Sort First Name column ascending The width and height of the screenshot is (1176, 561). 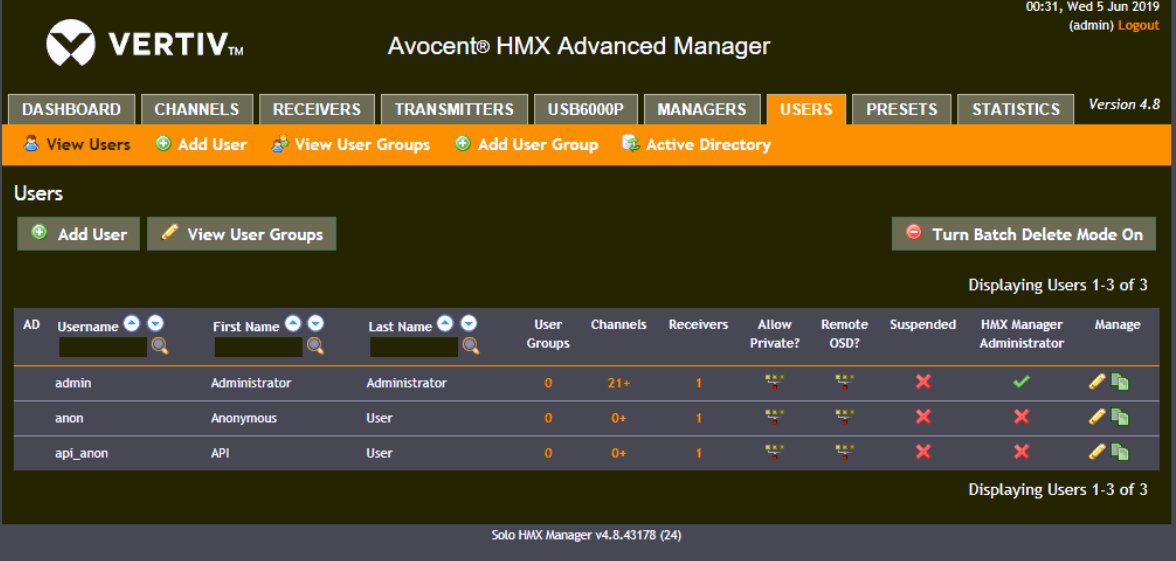[293, 324]
